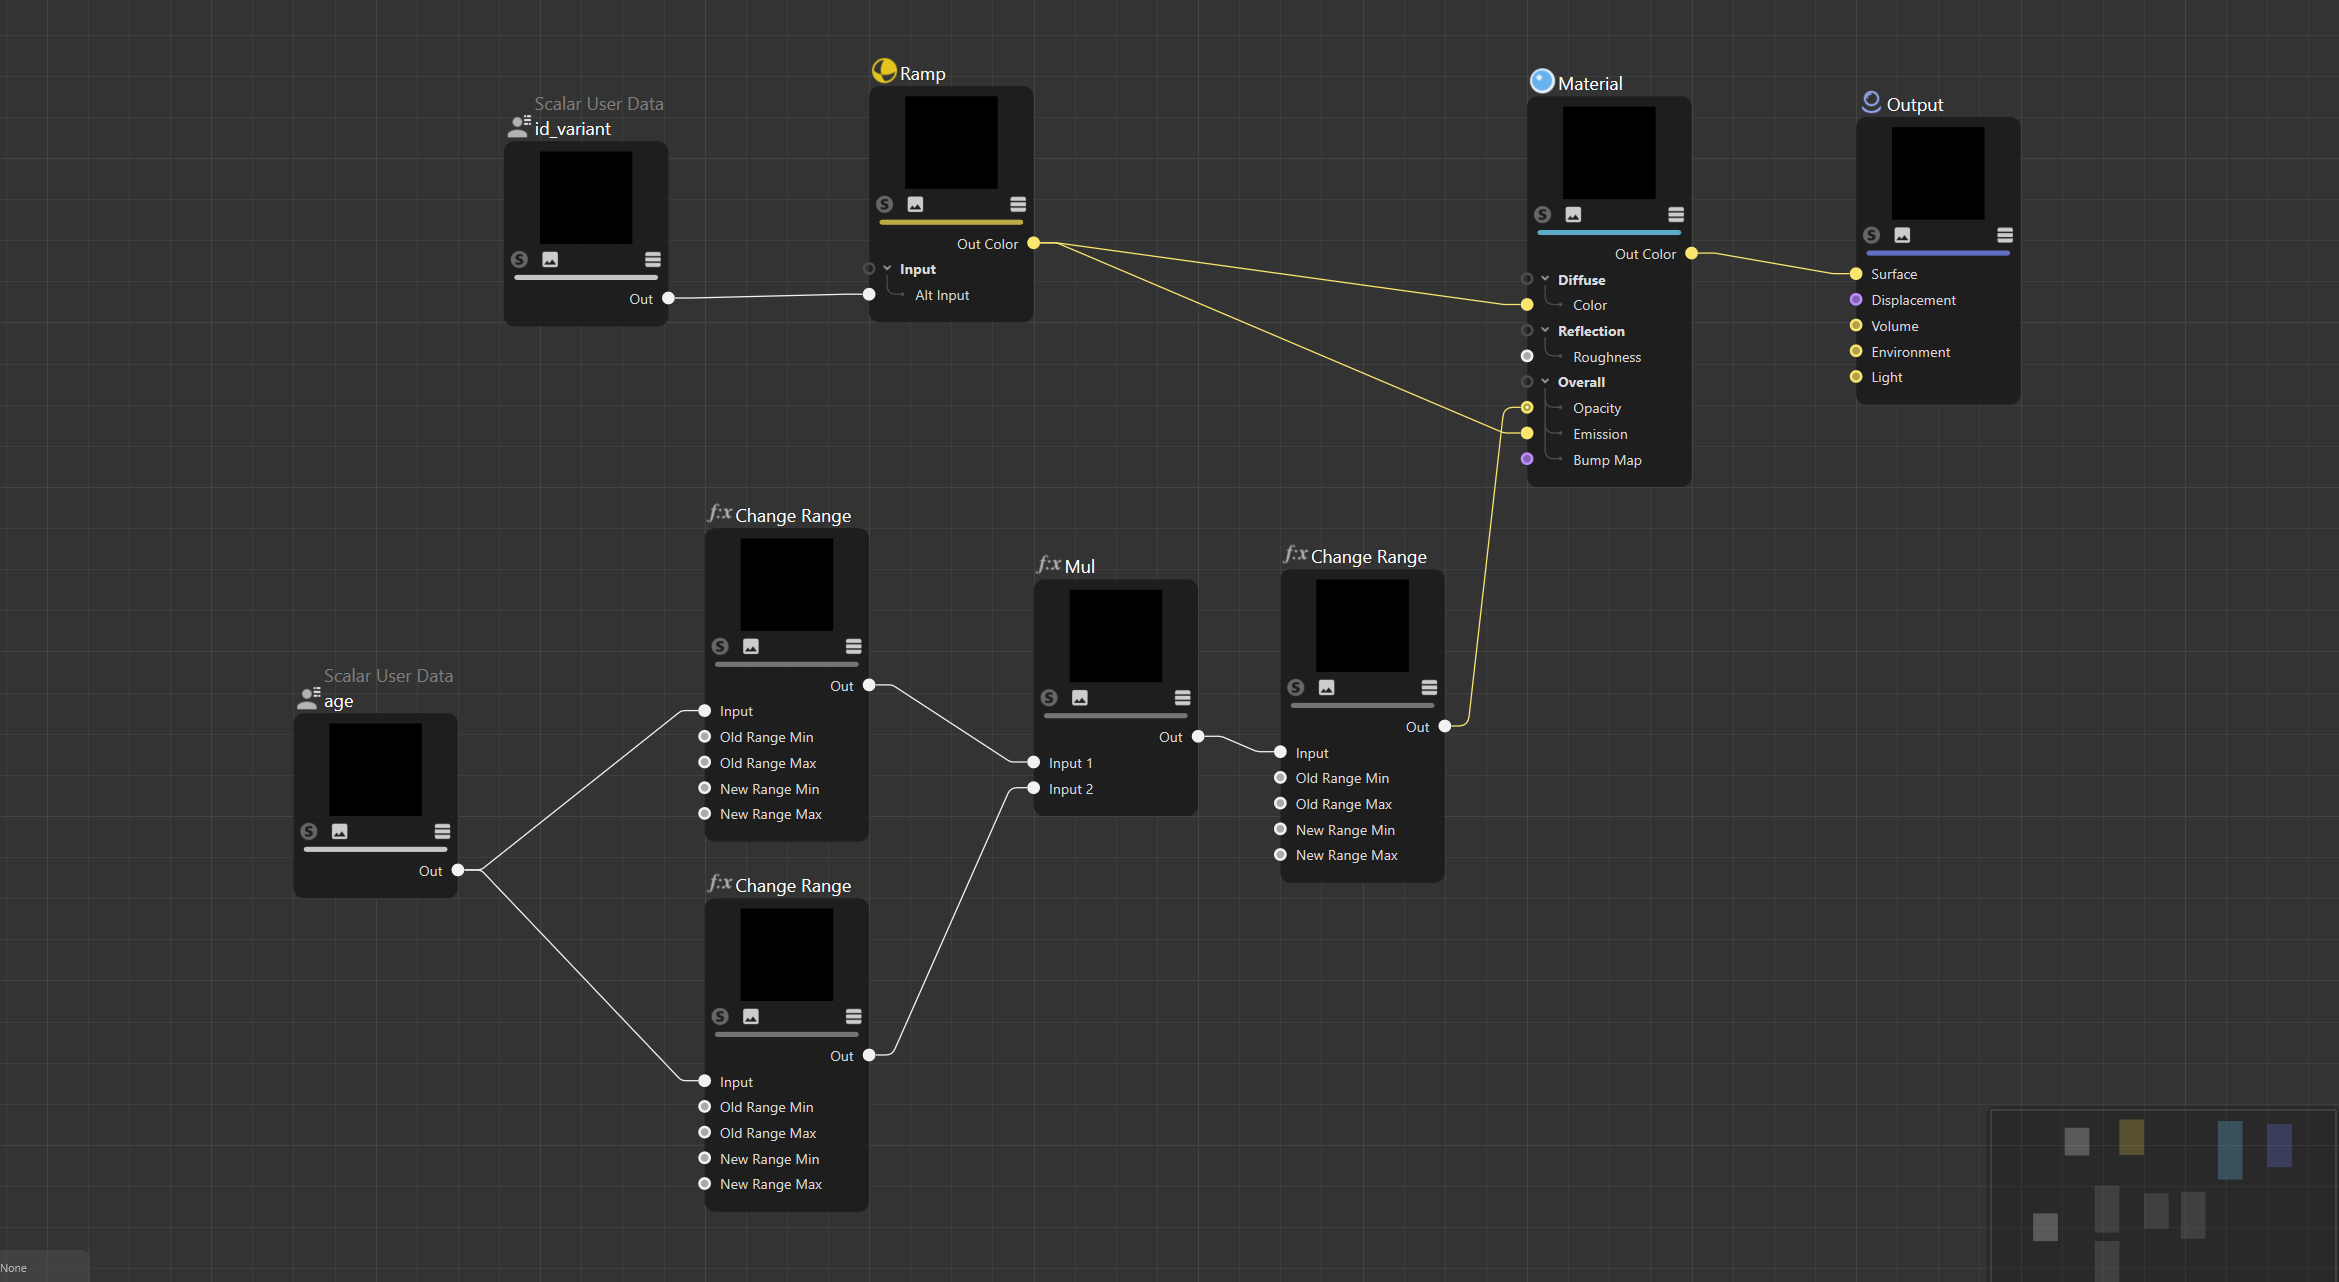
Task: Click the image preview icon on Output node
Action: coord(1902,235)
